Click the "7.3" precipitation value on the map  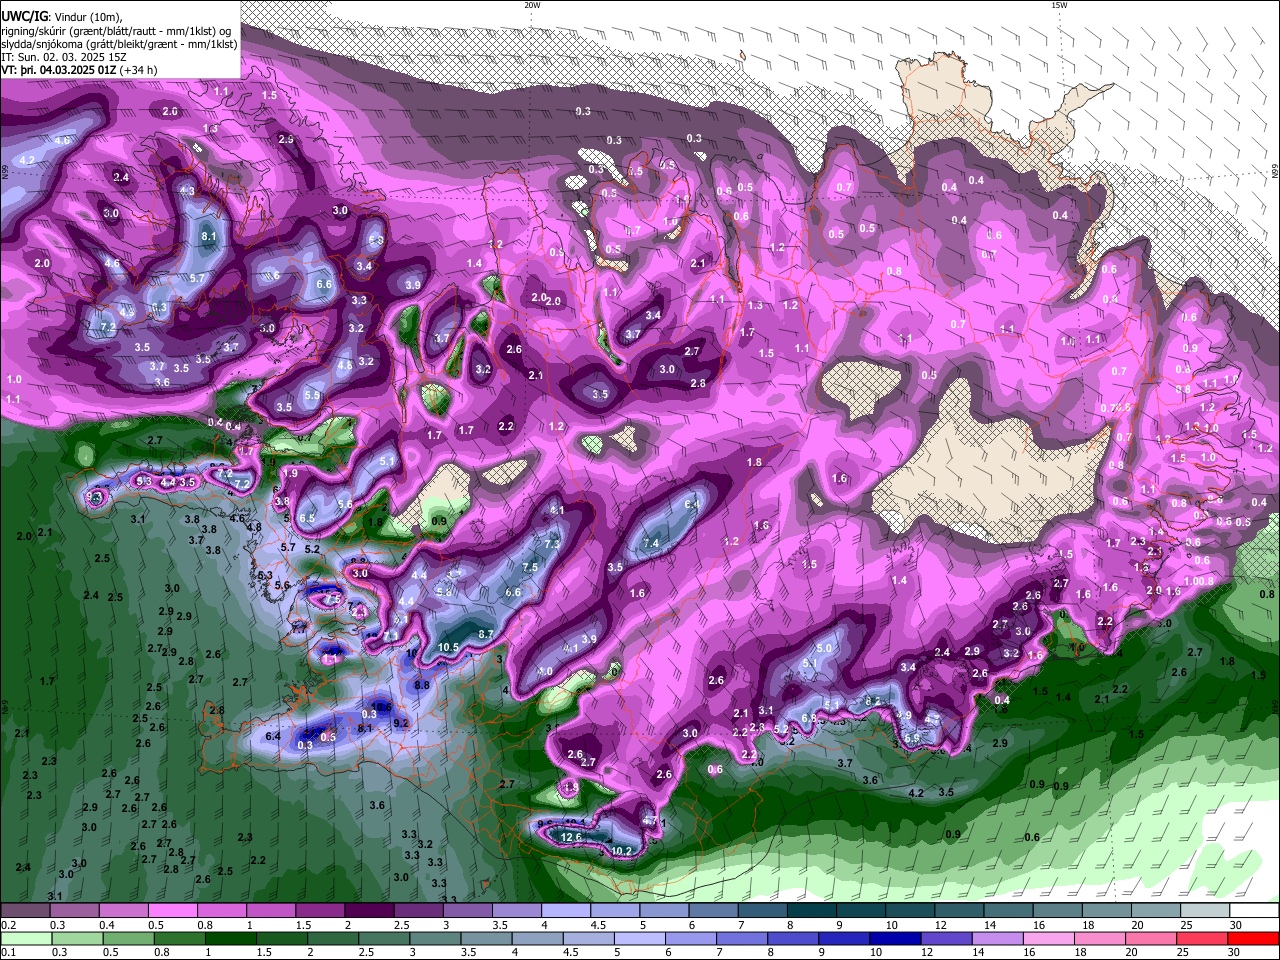point(552,543)
